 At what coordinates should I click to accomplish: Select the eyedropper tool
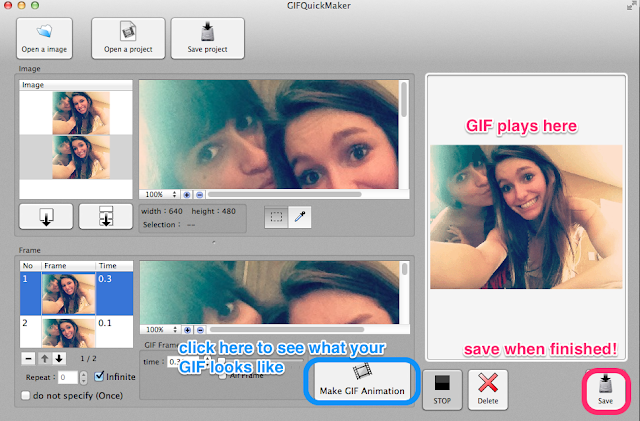pos(300,217)
